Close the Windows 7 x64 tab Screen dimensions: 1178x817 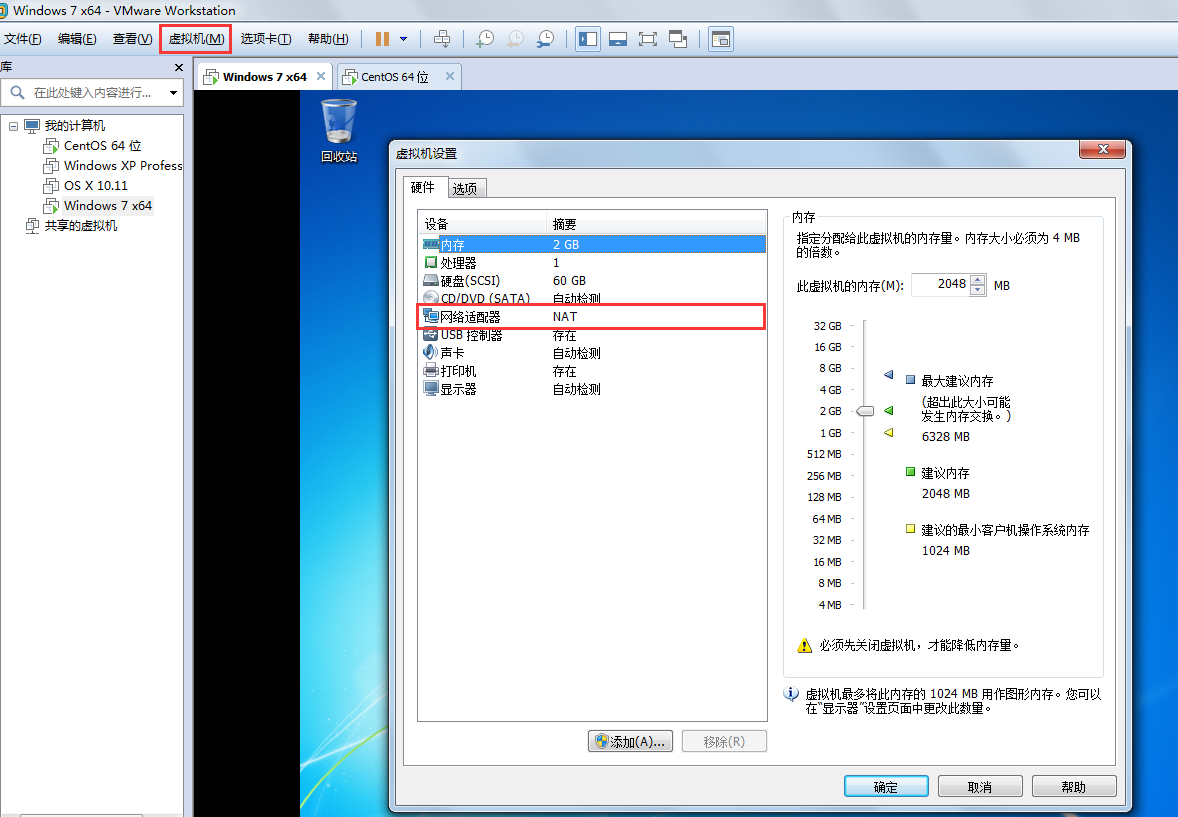click(x=321, y=76)
